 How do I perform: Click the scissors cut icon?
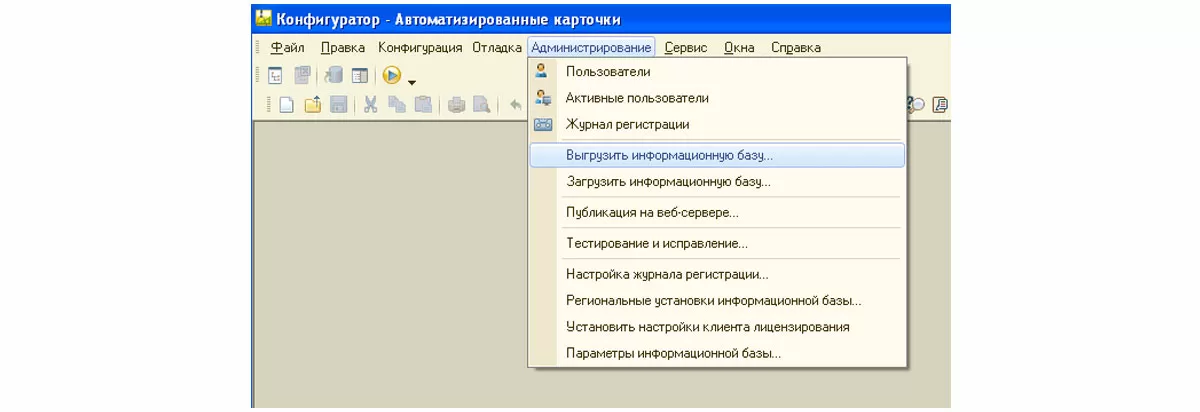(370, 104)
